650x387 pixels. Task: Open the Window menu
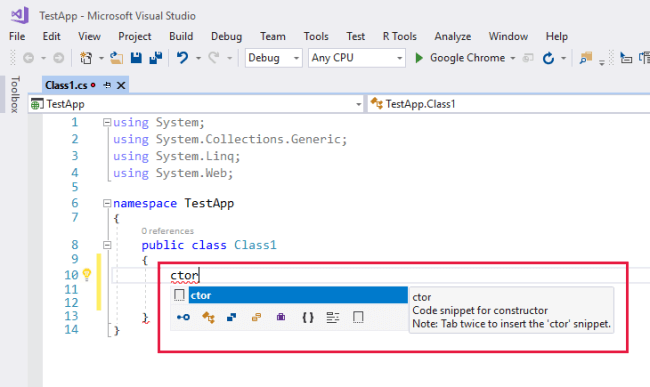(x=508, y=36)
